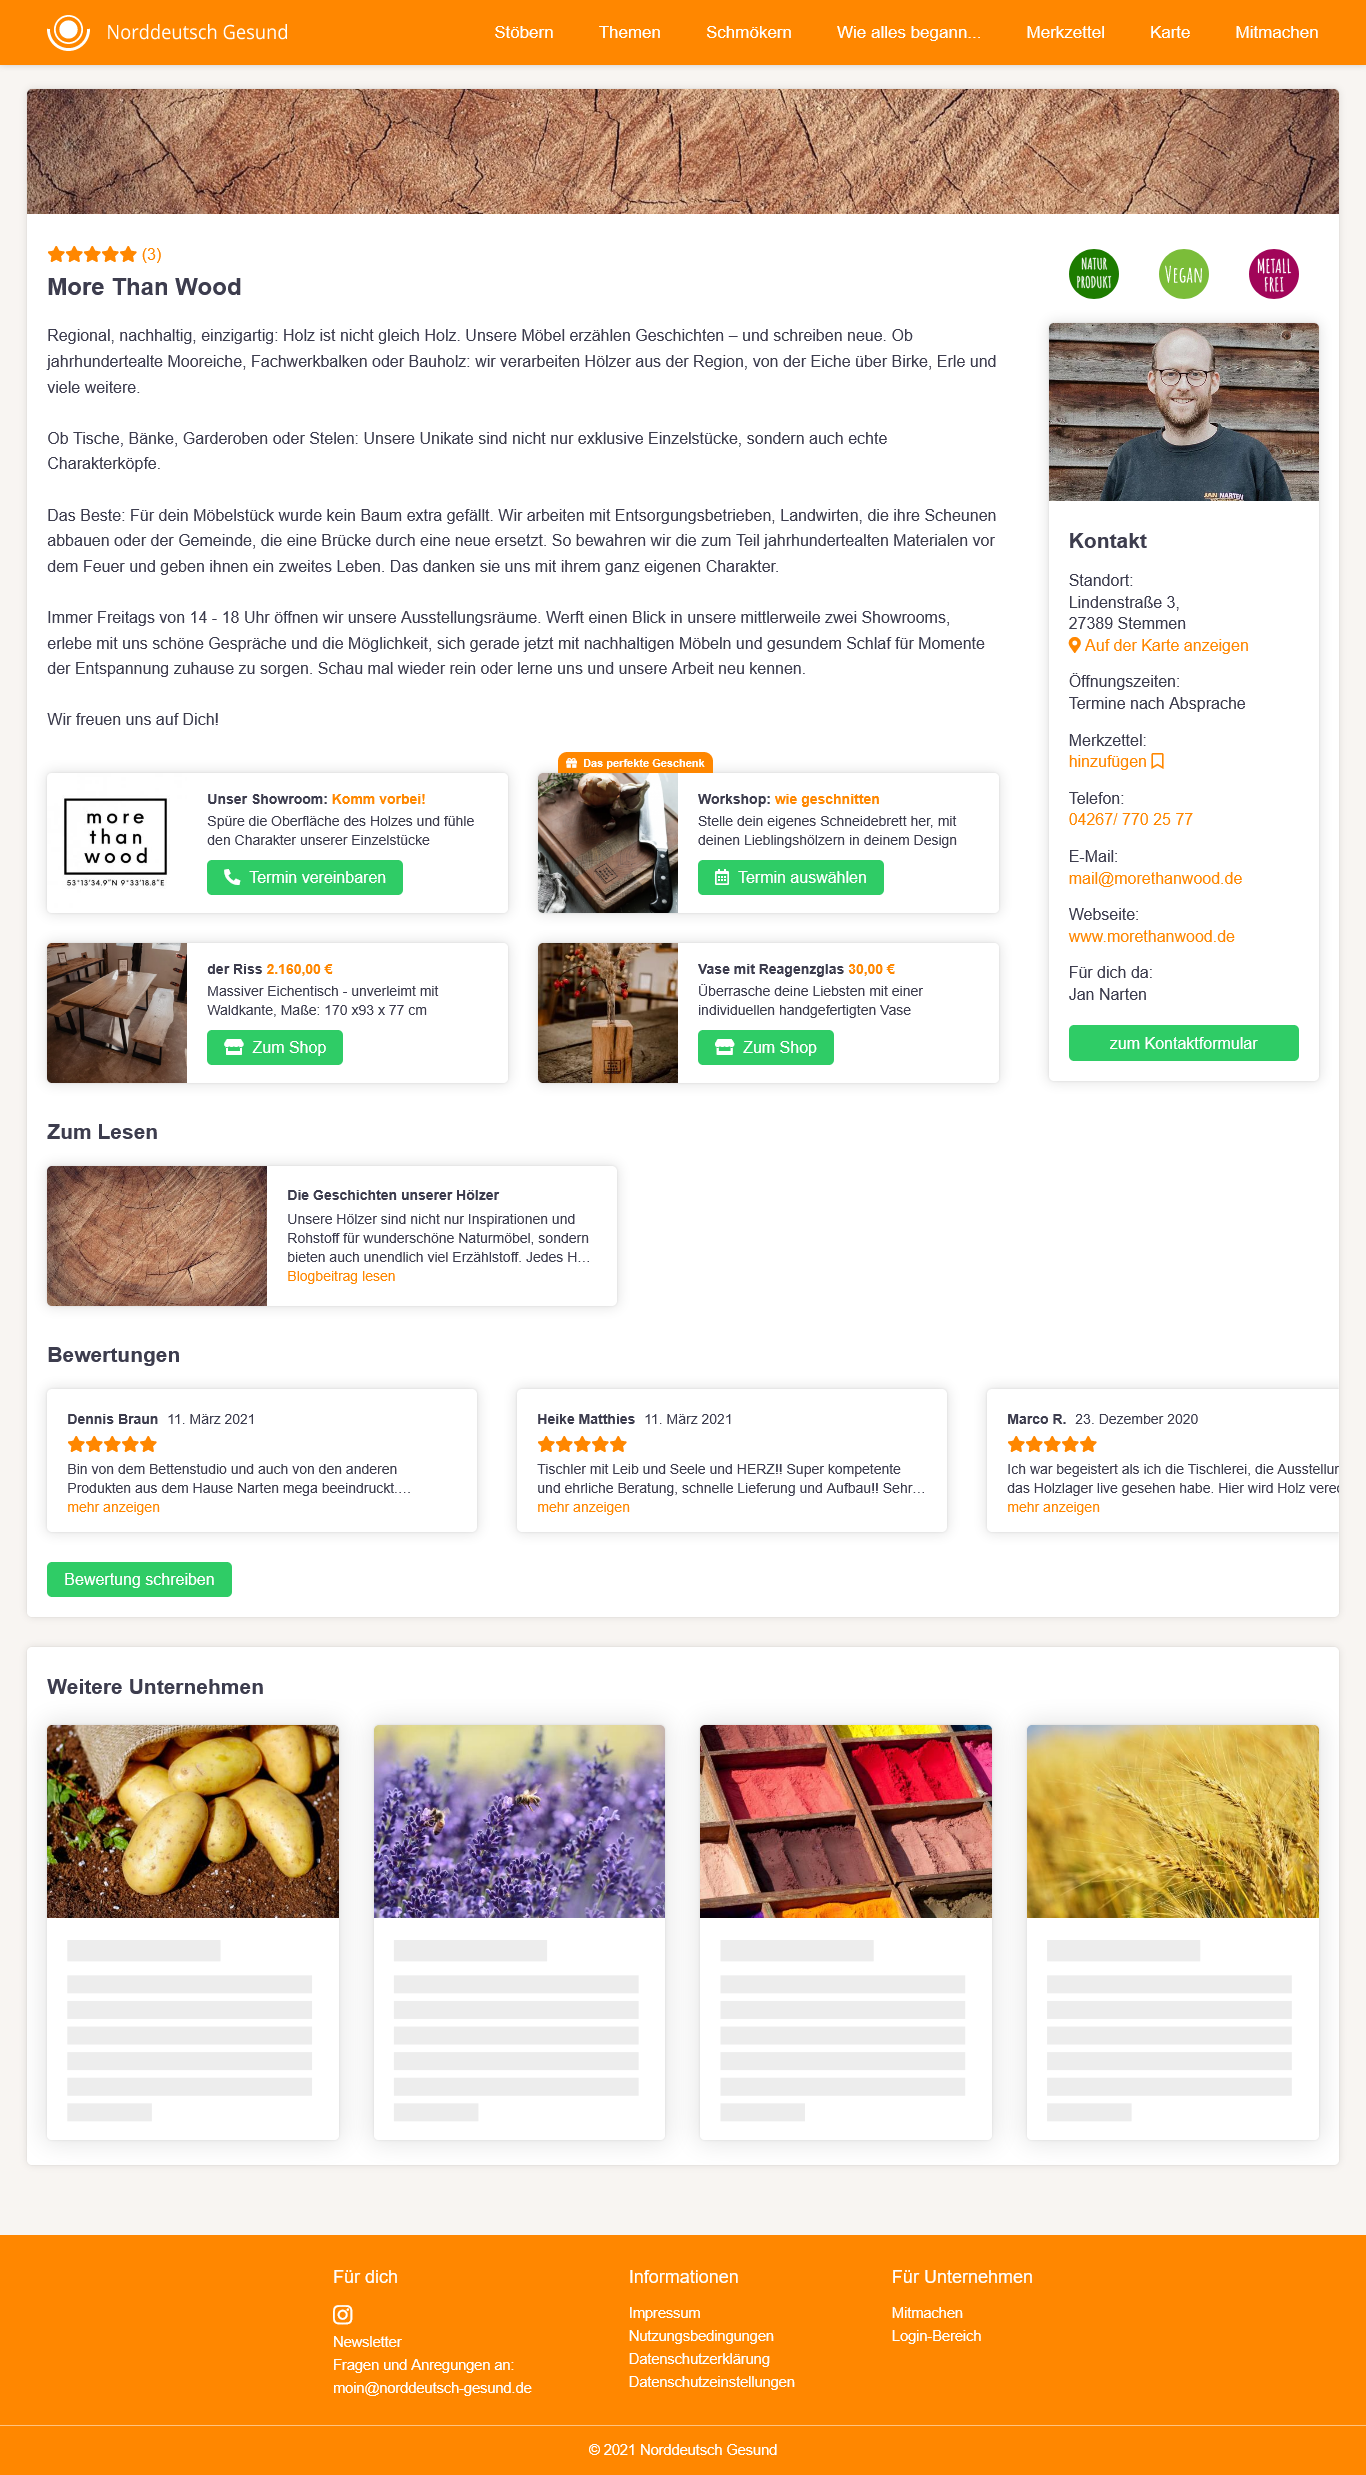This screenshot has height=2475, width=1366.
Task: Add to Merkzettel via the bookmark icon
Action: tap(1157, 761)
